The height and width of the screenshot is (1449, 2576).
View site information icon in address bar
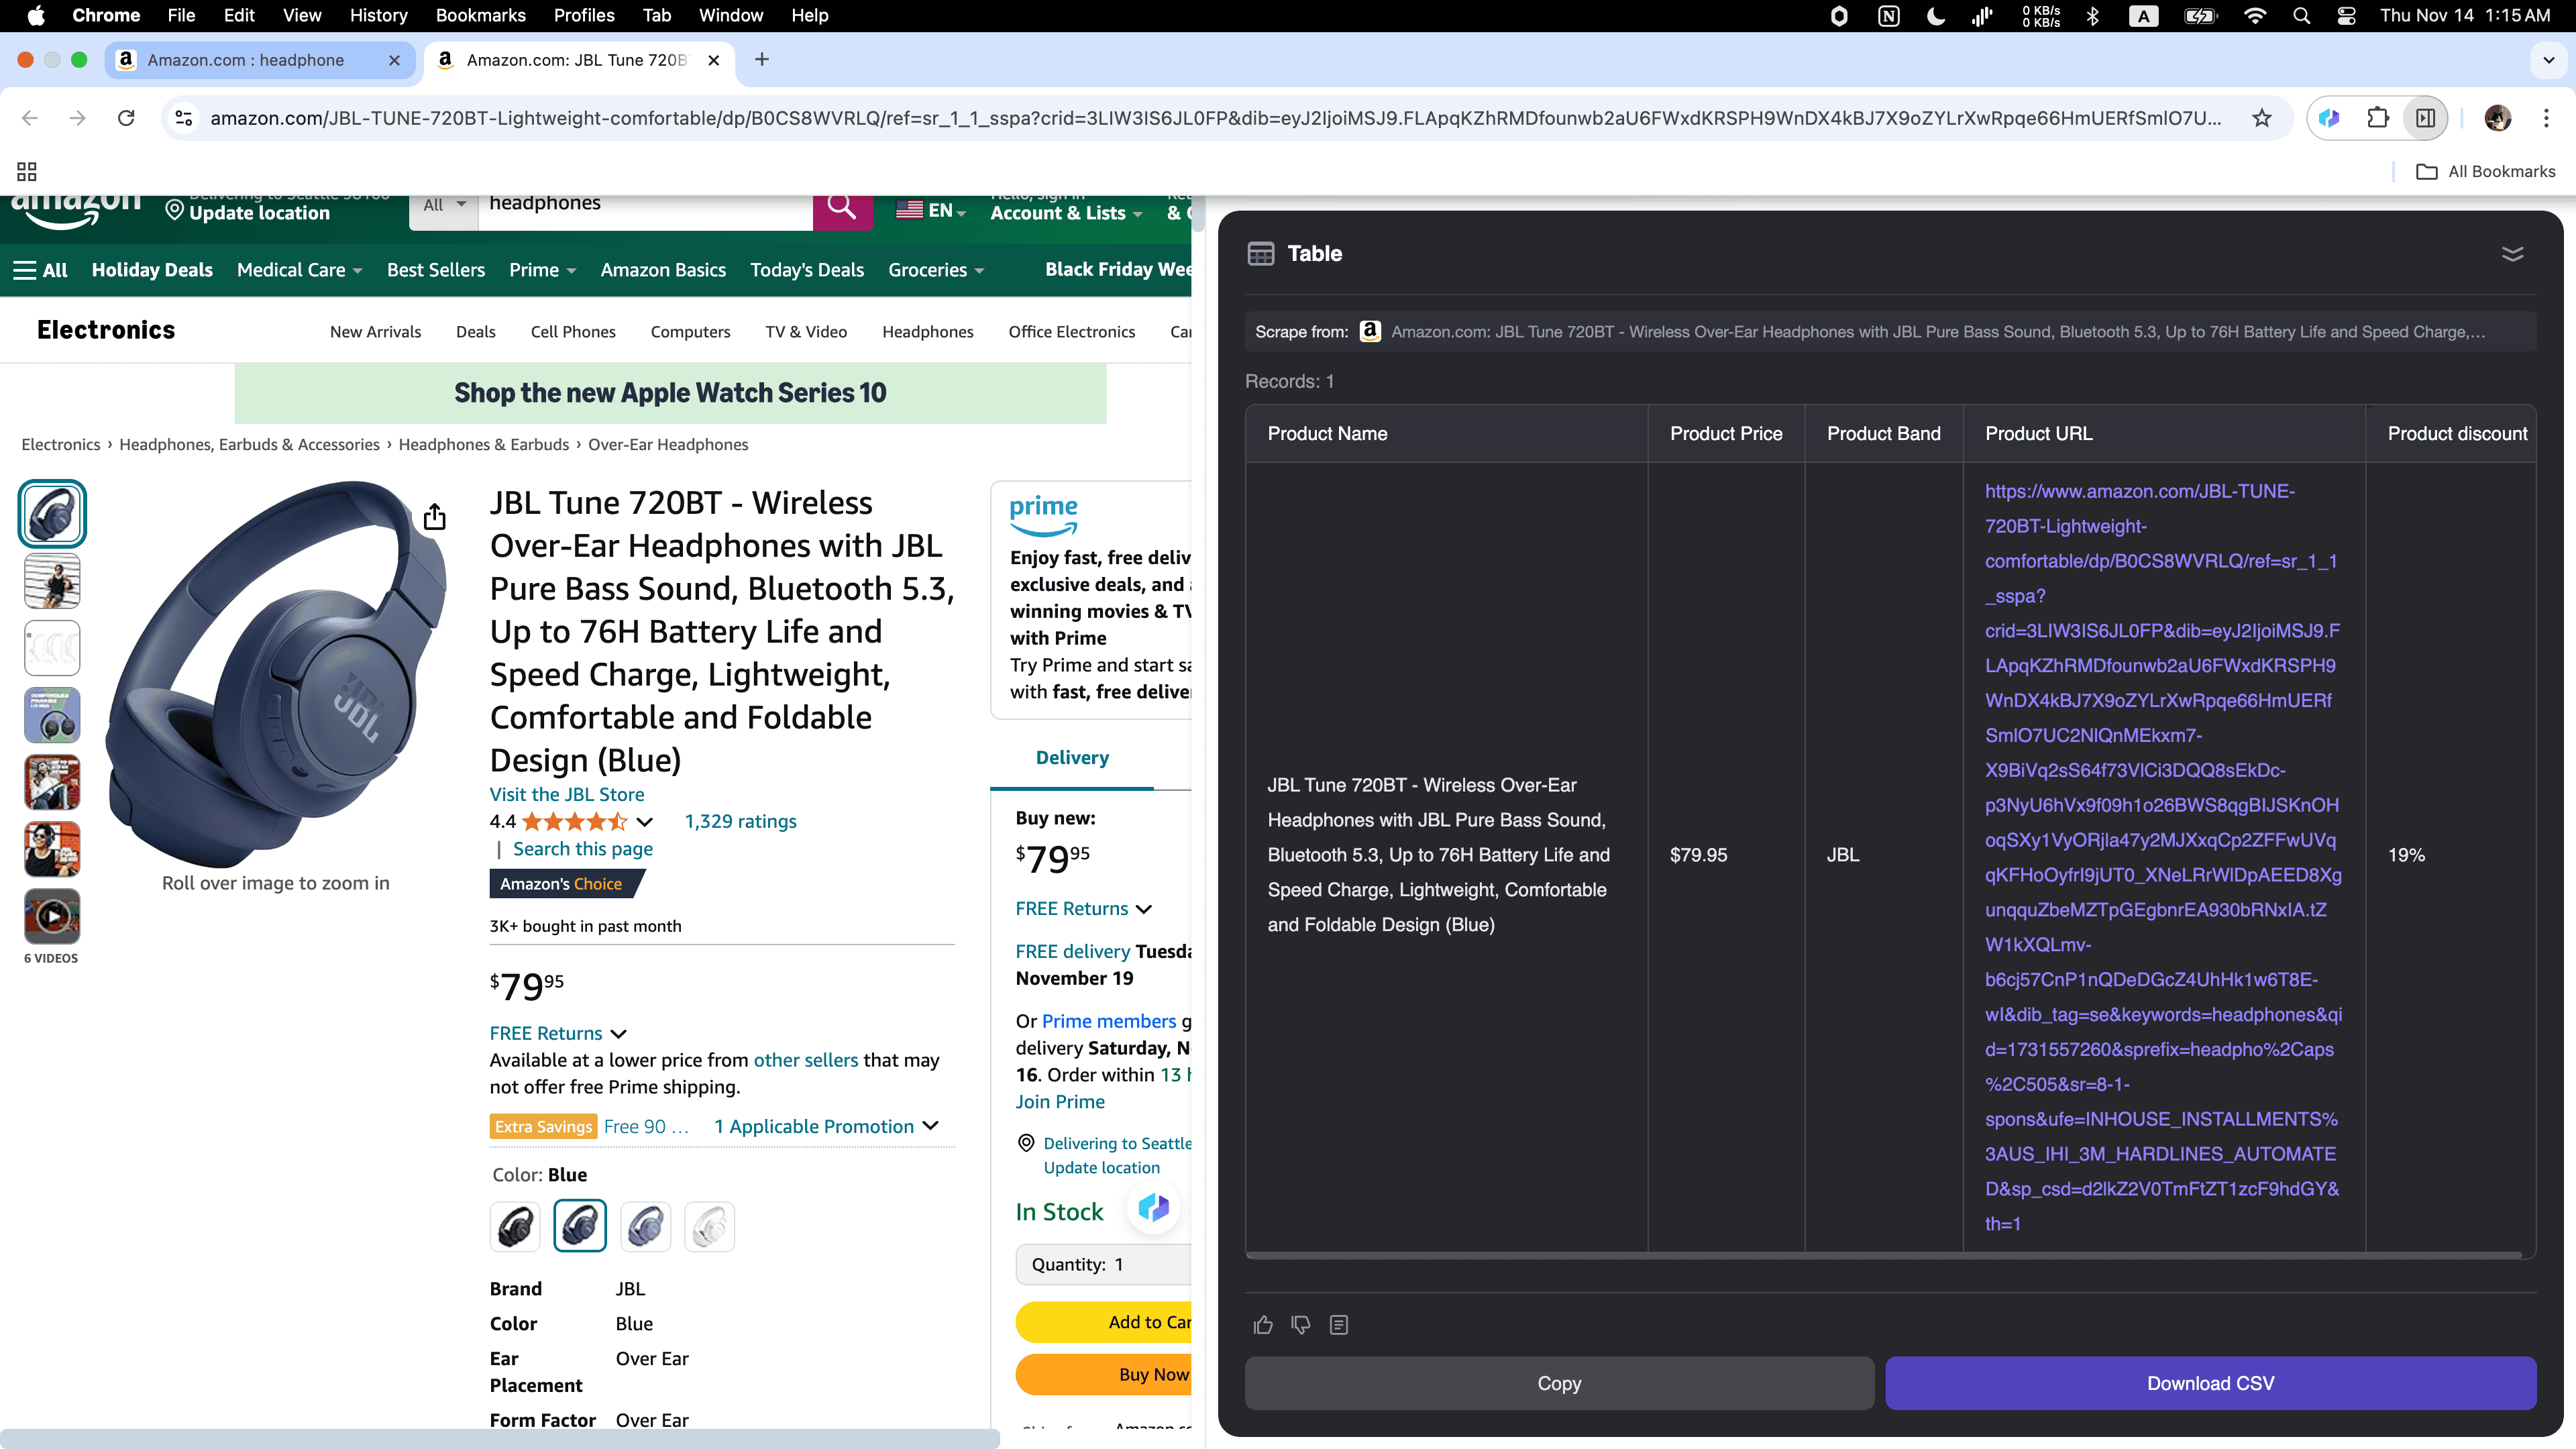184,118
